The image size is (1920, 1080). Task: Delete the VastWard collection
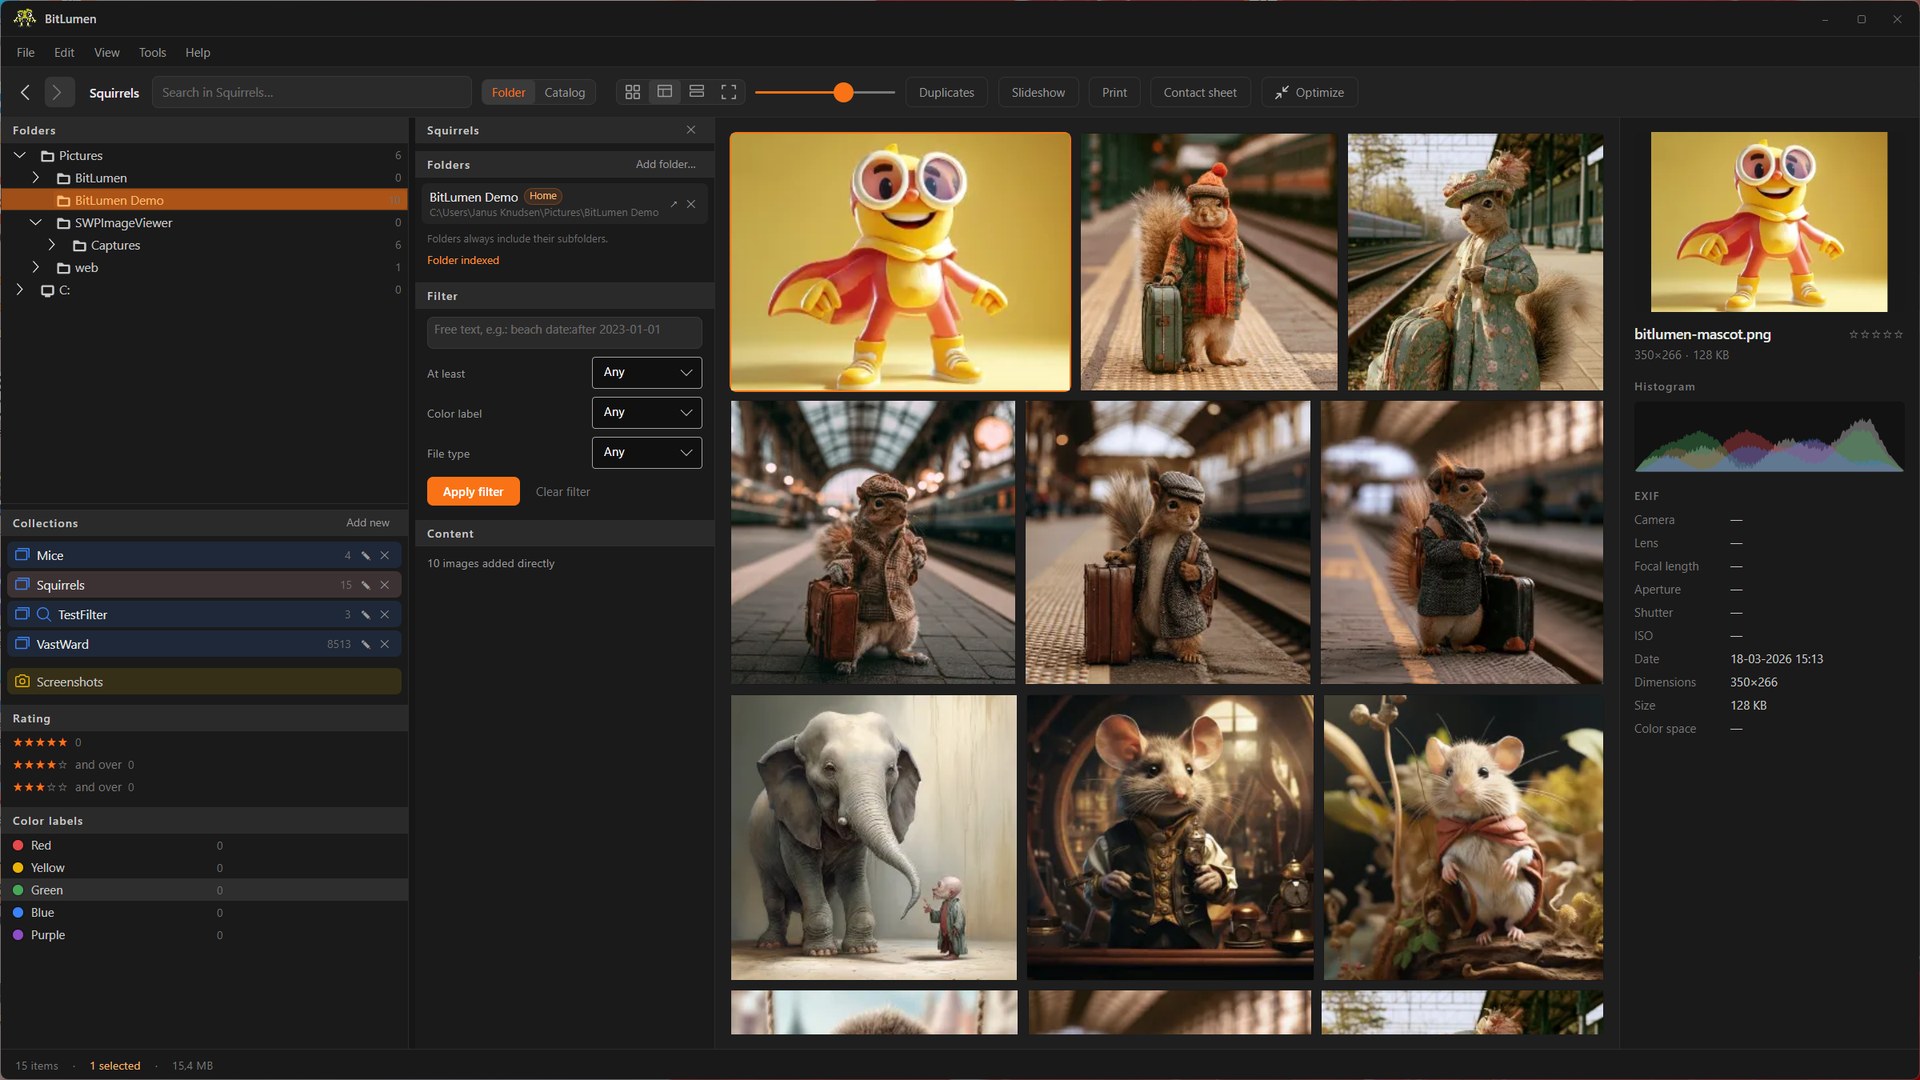[385, 645]
